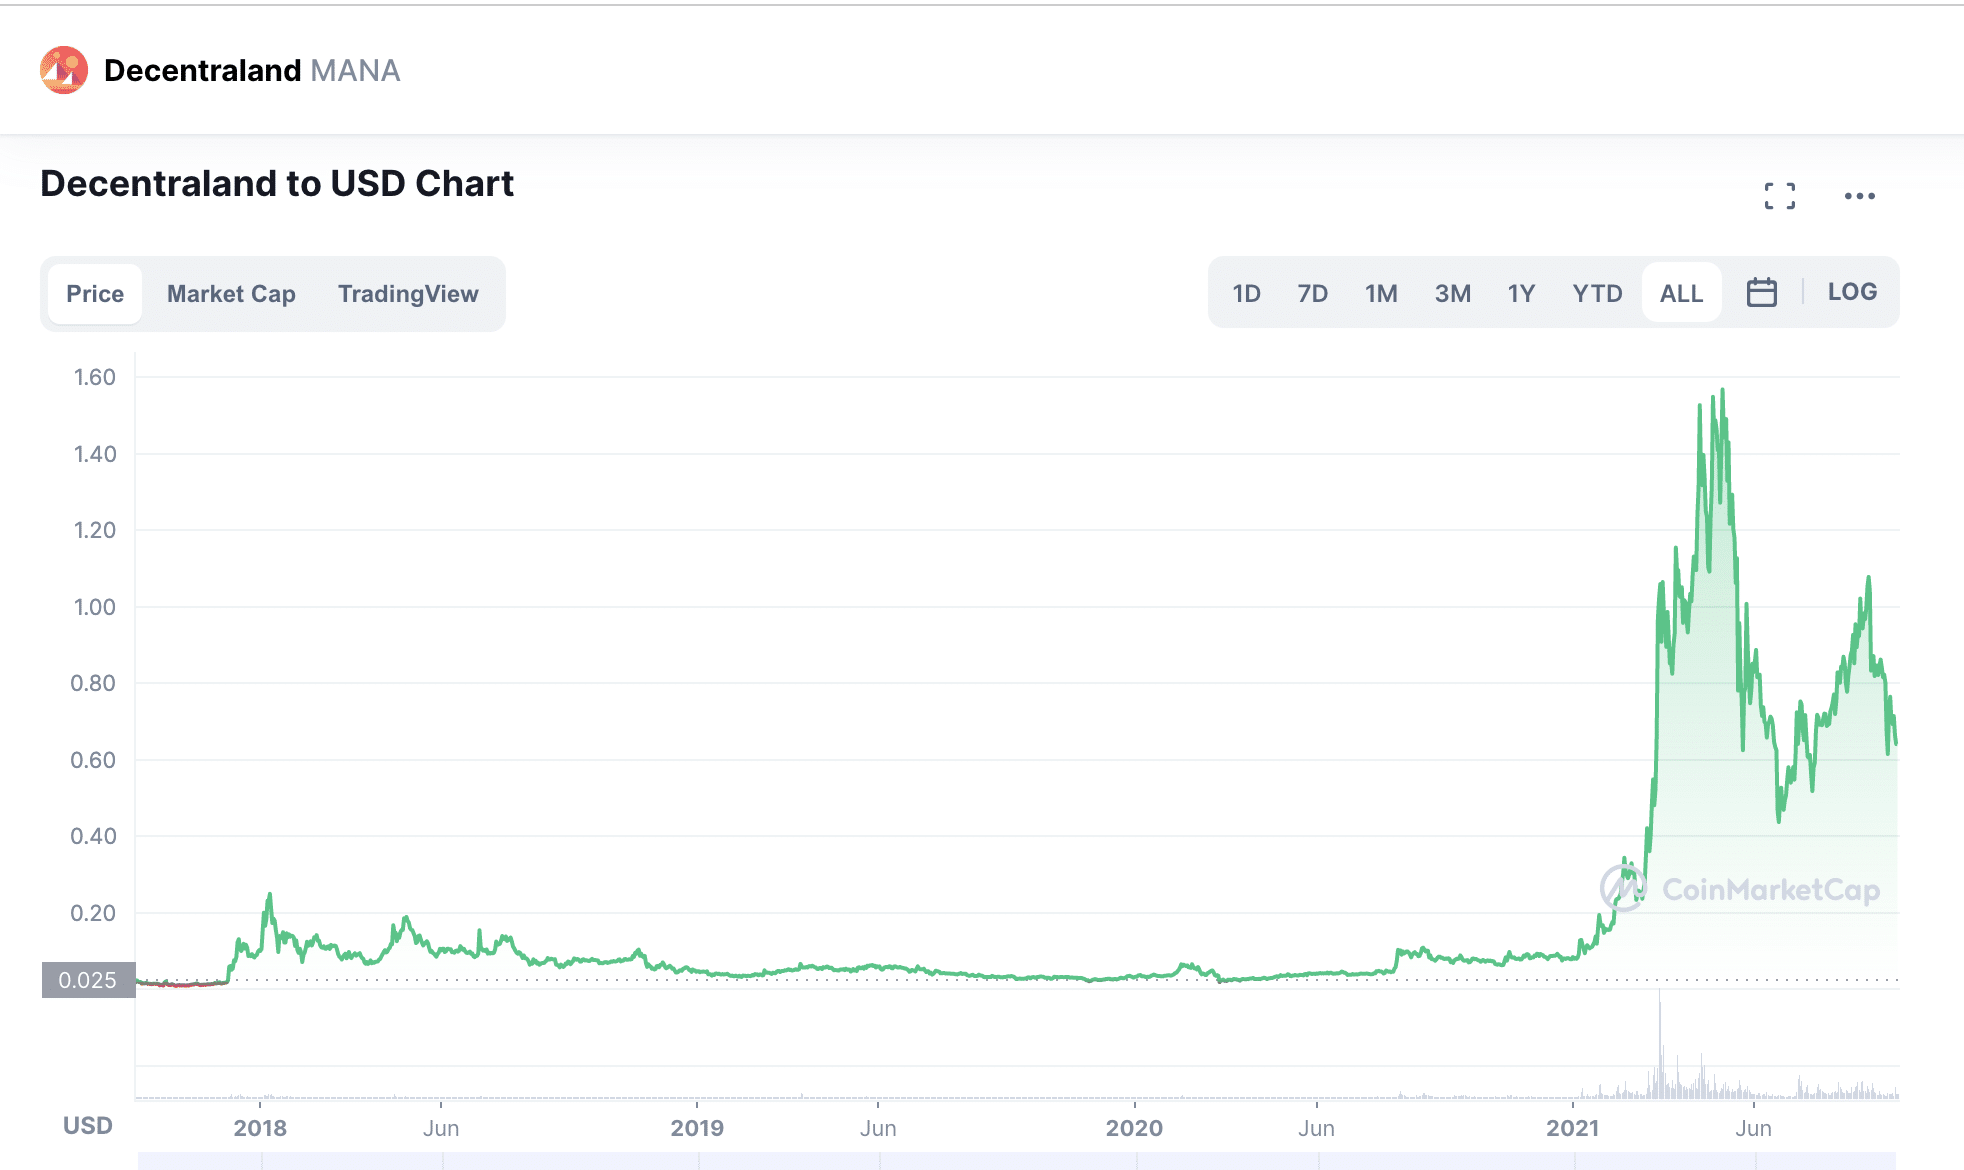Viewport: 1964px width, 1170px height.
Task: Click the 0.20 y-axis label
Action: [x=93, y=913]
